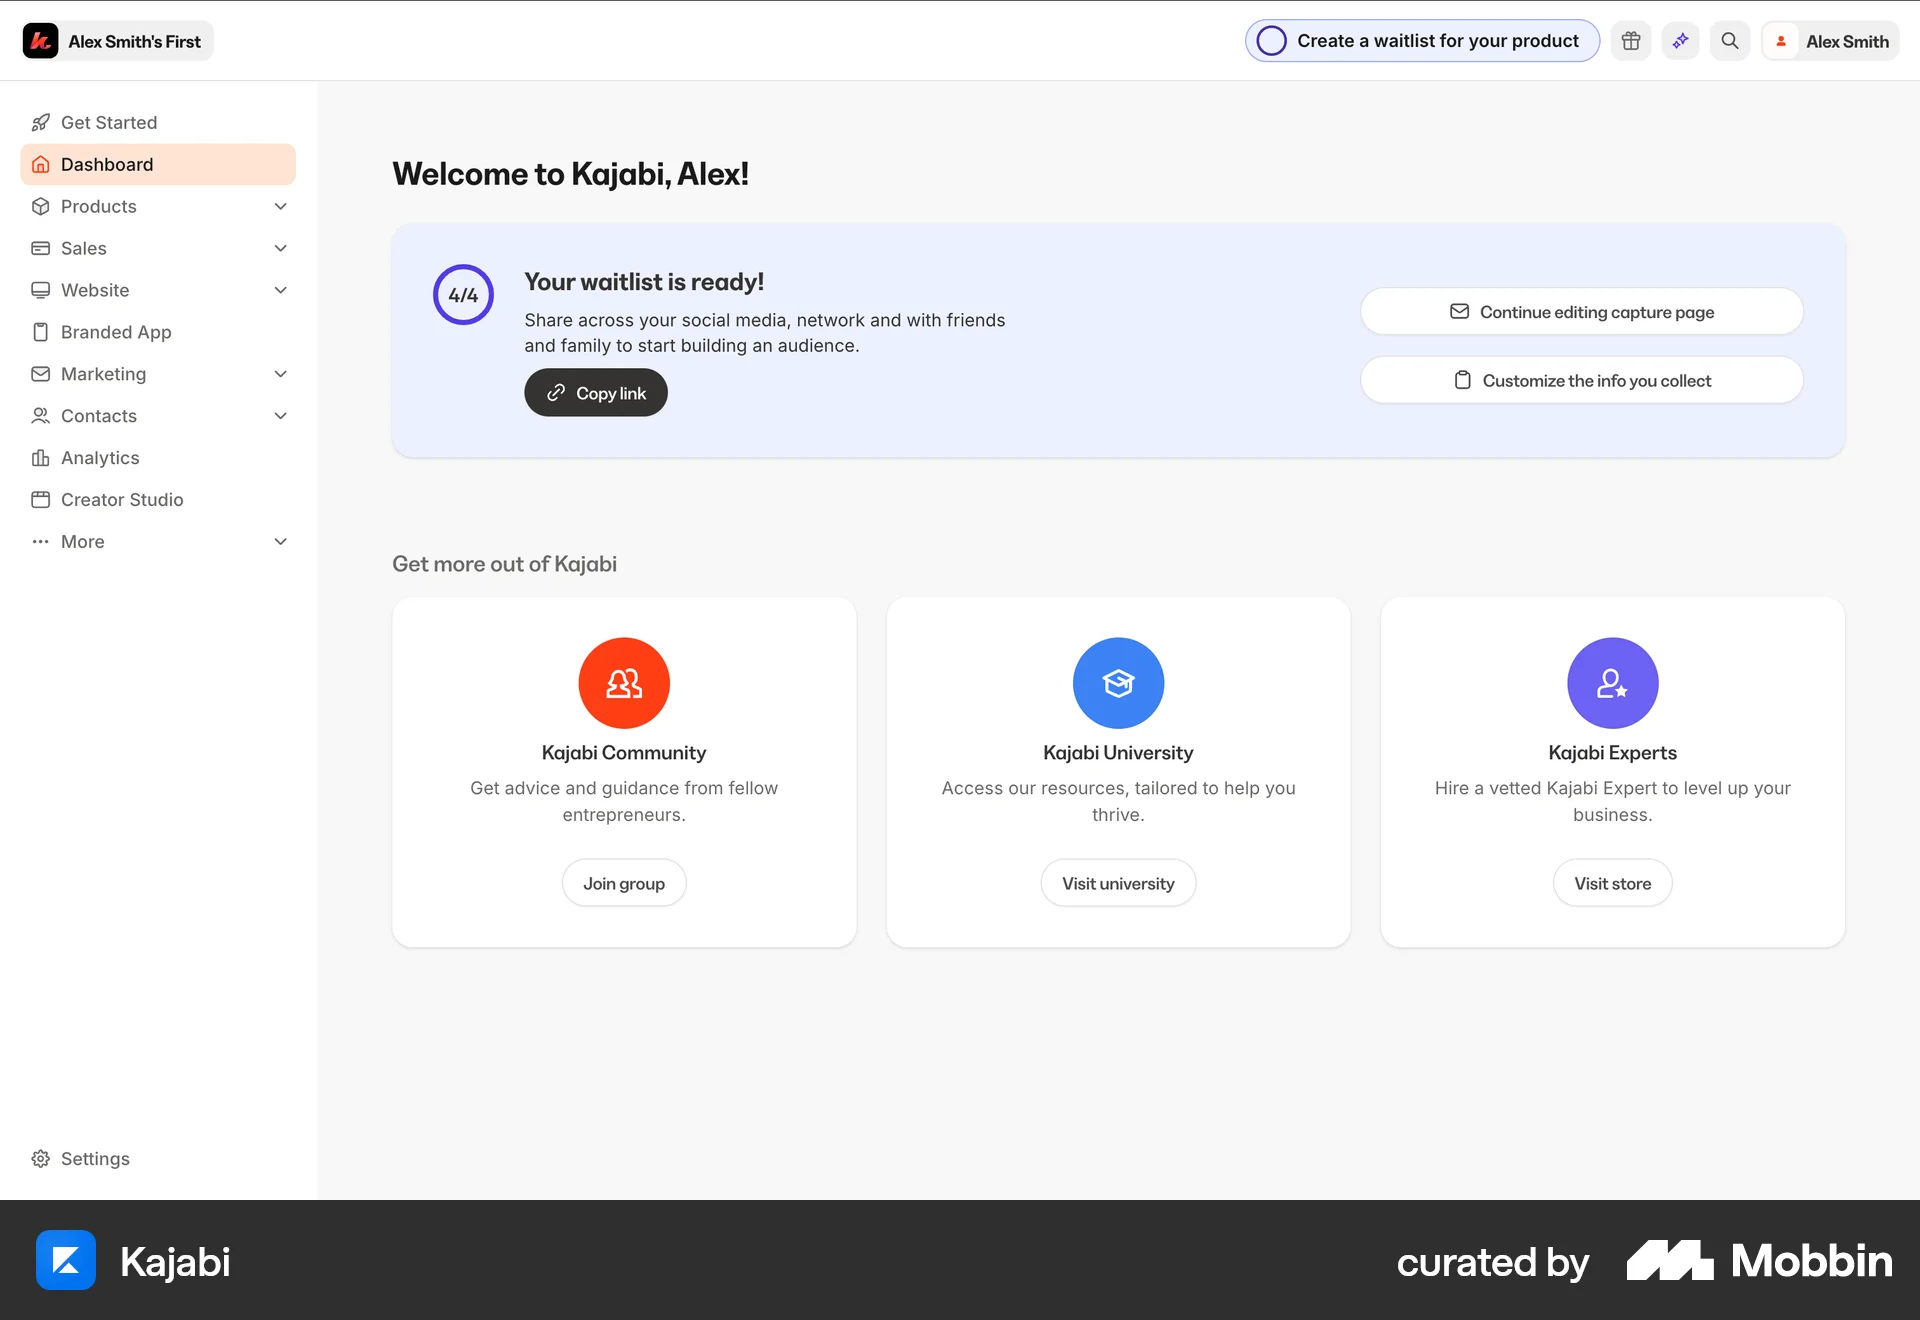Open Analytics from the sidebar
This screenshot has height=1320, width=1920.
tap(100, 458)
